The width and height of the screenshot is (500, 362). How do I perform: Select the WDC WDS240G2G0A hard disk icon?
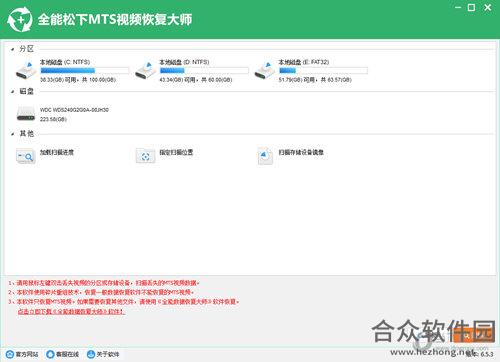[26, 114]
